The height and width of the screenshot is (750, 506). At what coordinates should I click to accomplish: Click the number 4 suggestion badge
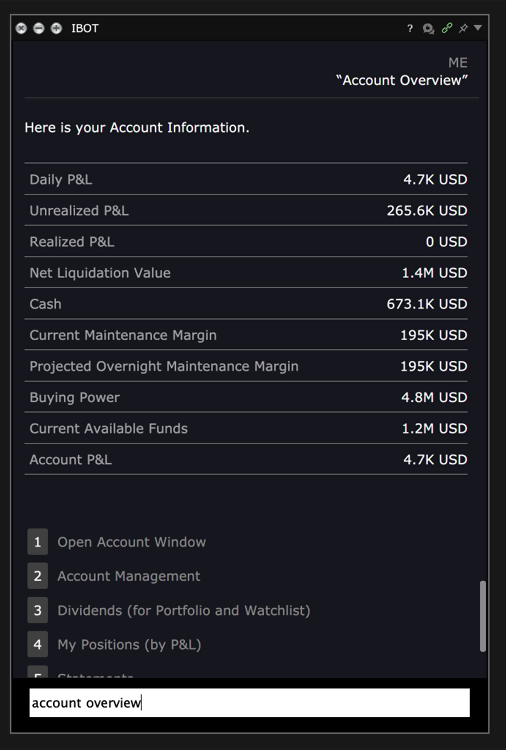pyautogui.click(x=37, y=644)
